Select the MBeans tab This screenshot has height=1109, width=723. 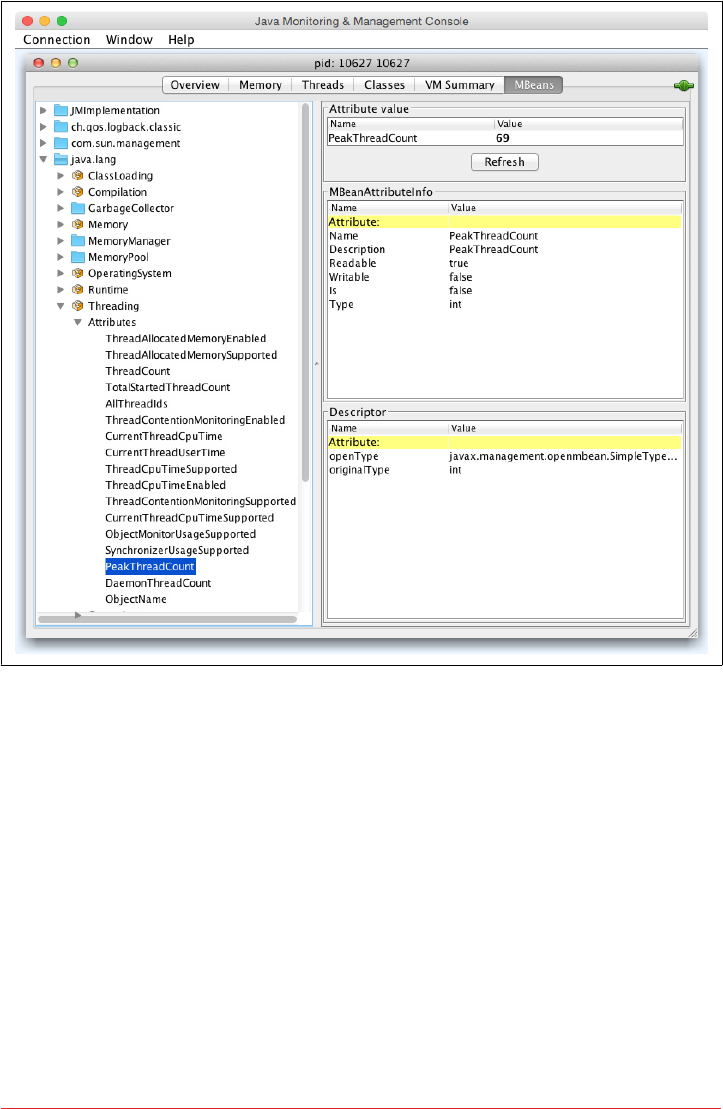pos(534,85)
